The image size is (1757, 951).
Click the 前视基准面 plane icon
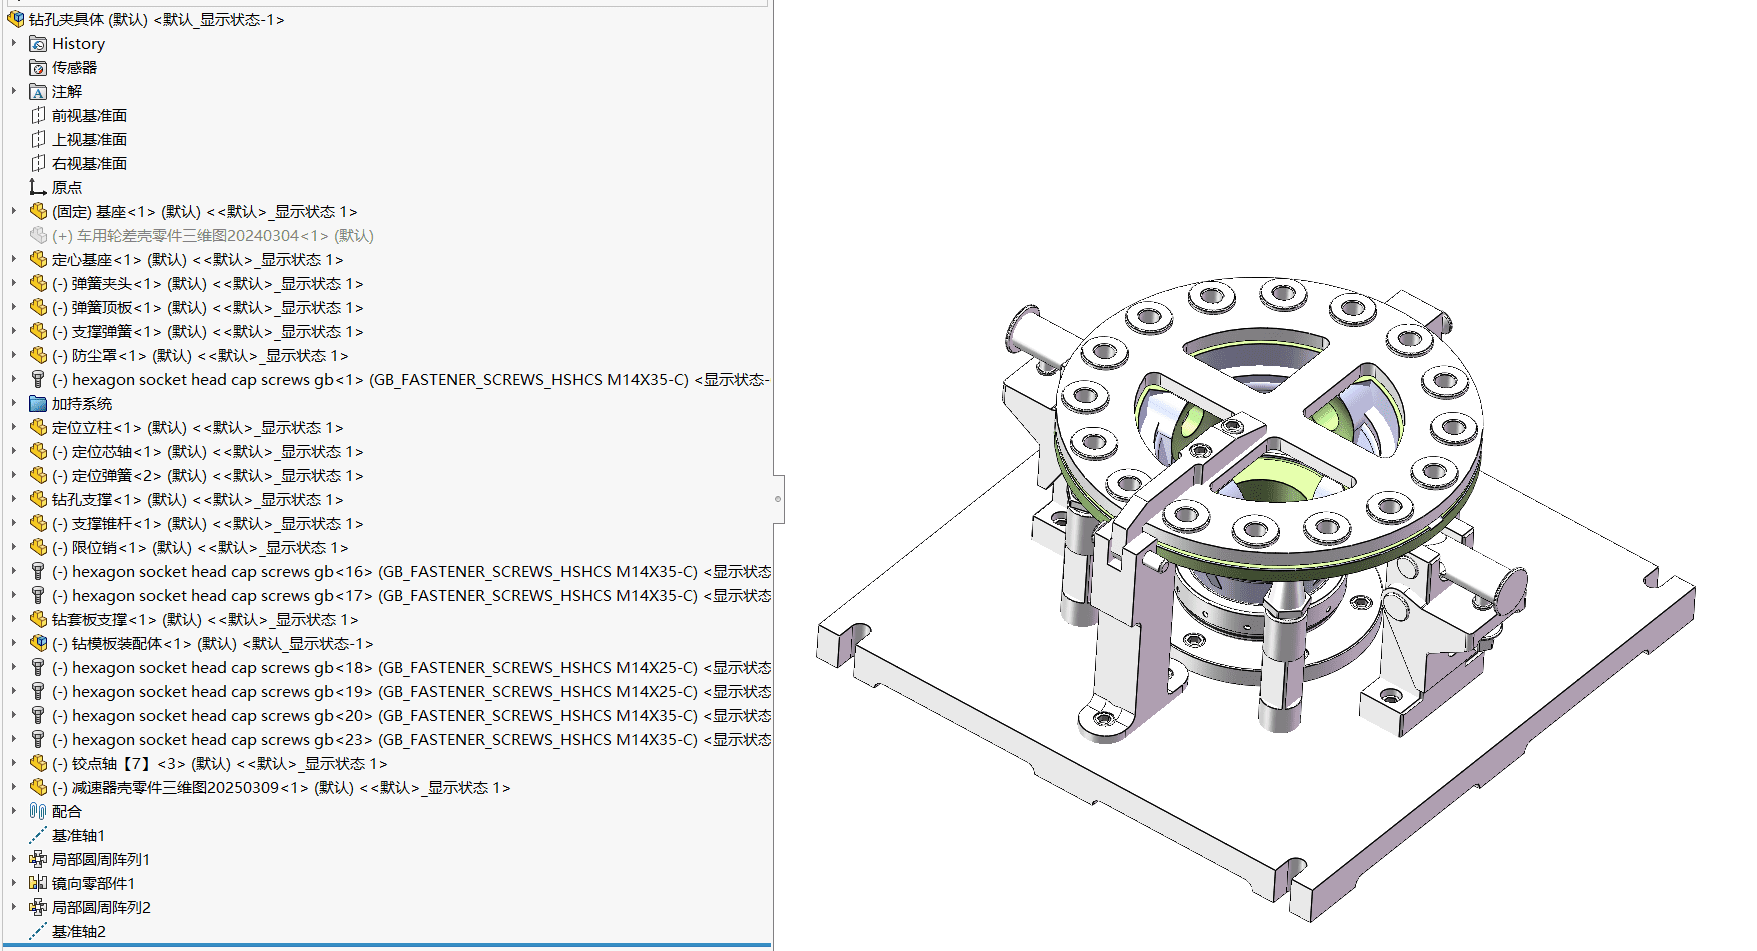click(x=38, y=116)
